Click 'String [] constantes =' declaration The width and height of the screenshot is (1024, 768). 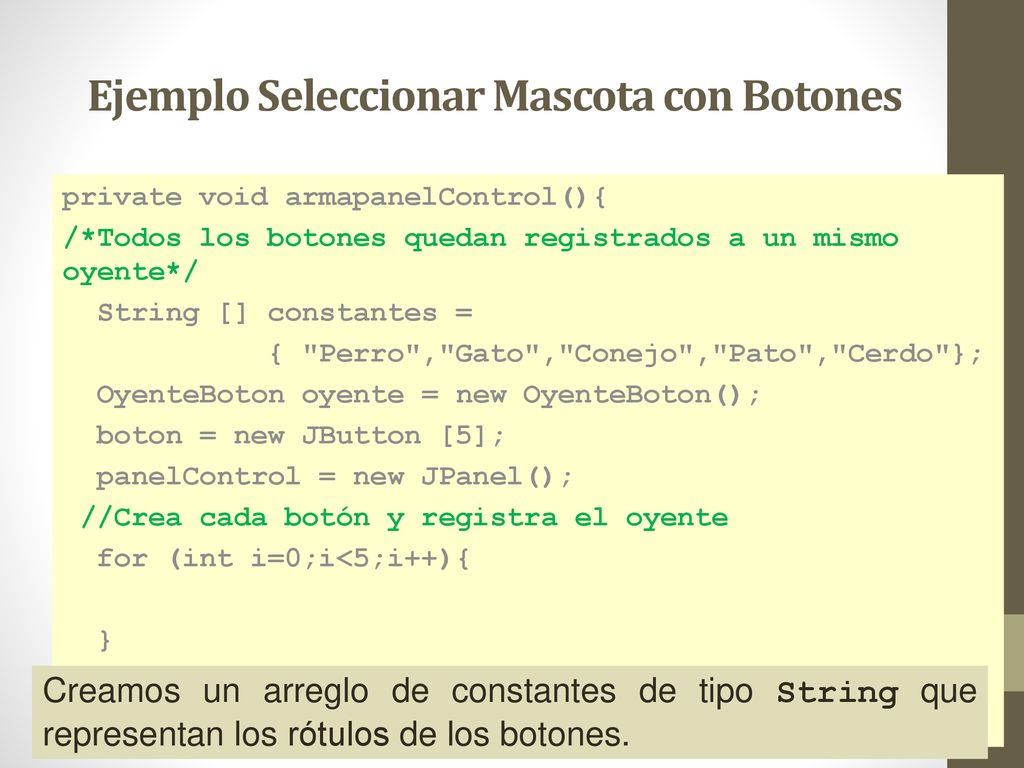[285, 313]
